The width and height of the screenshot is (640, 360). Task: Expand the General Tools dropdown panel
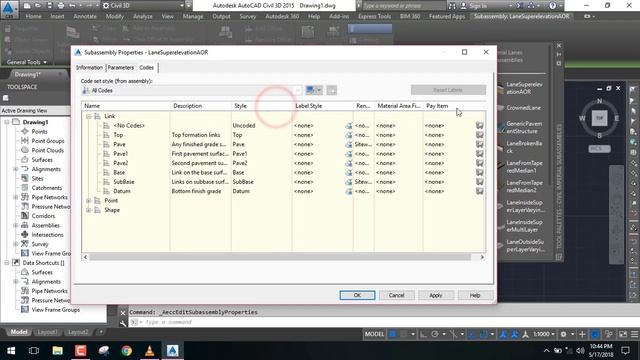(27, 62)
